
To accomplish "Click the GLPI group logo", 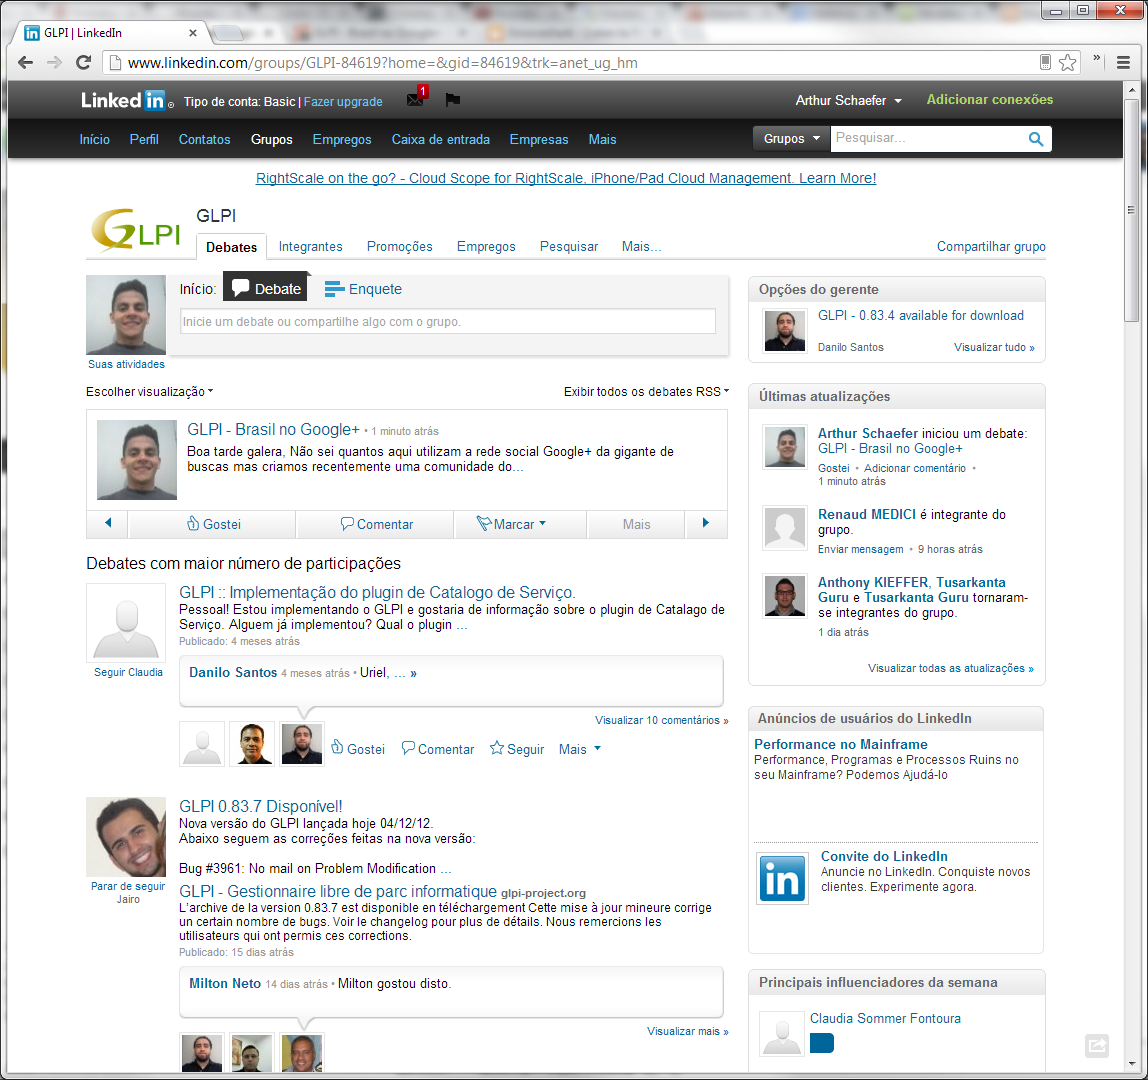I will click(135, 229).
